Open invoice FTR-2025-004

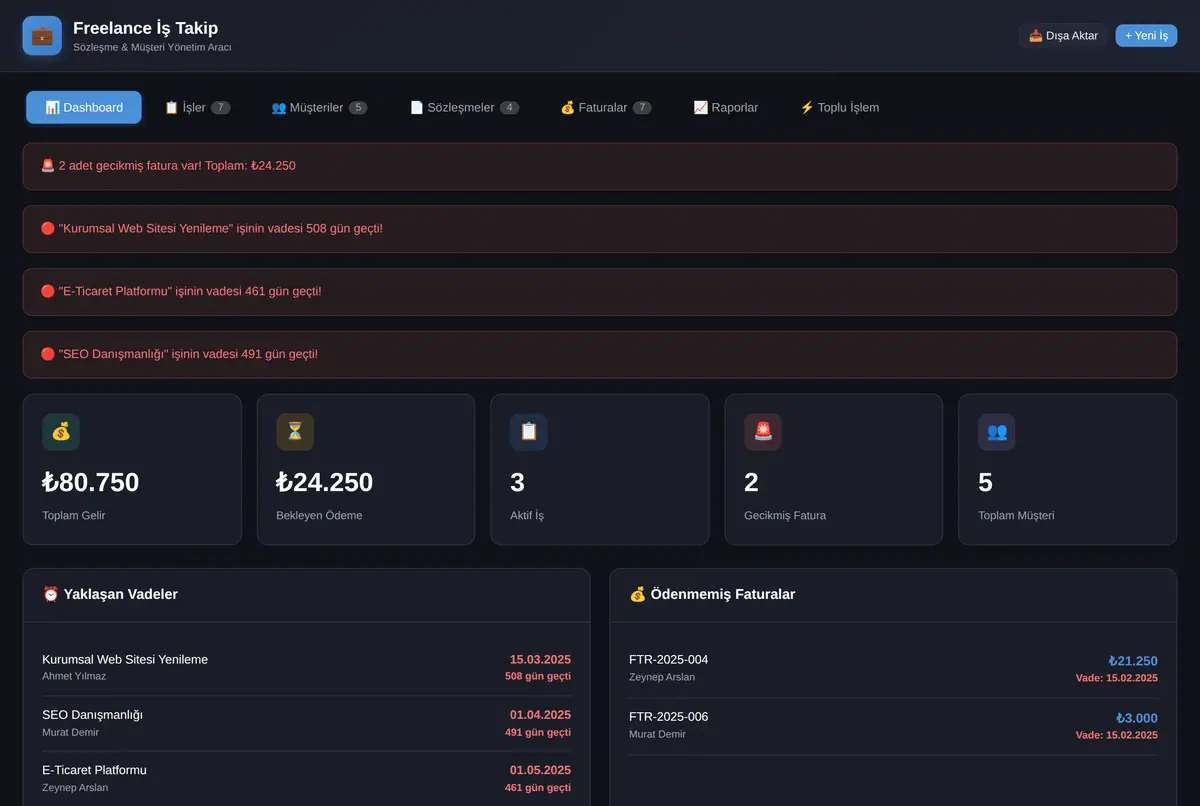click(x=669, y=660)
